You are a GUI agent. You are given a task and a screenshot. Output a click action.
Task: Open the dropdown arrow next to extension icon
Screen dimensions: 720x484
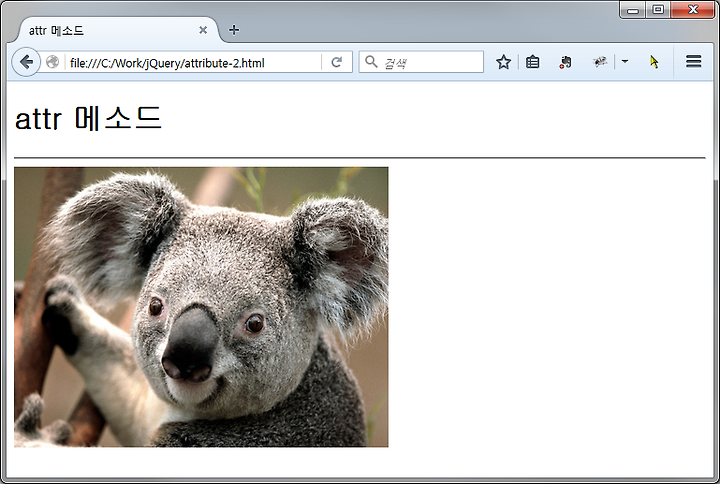[x=624, y=61]
